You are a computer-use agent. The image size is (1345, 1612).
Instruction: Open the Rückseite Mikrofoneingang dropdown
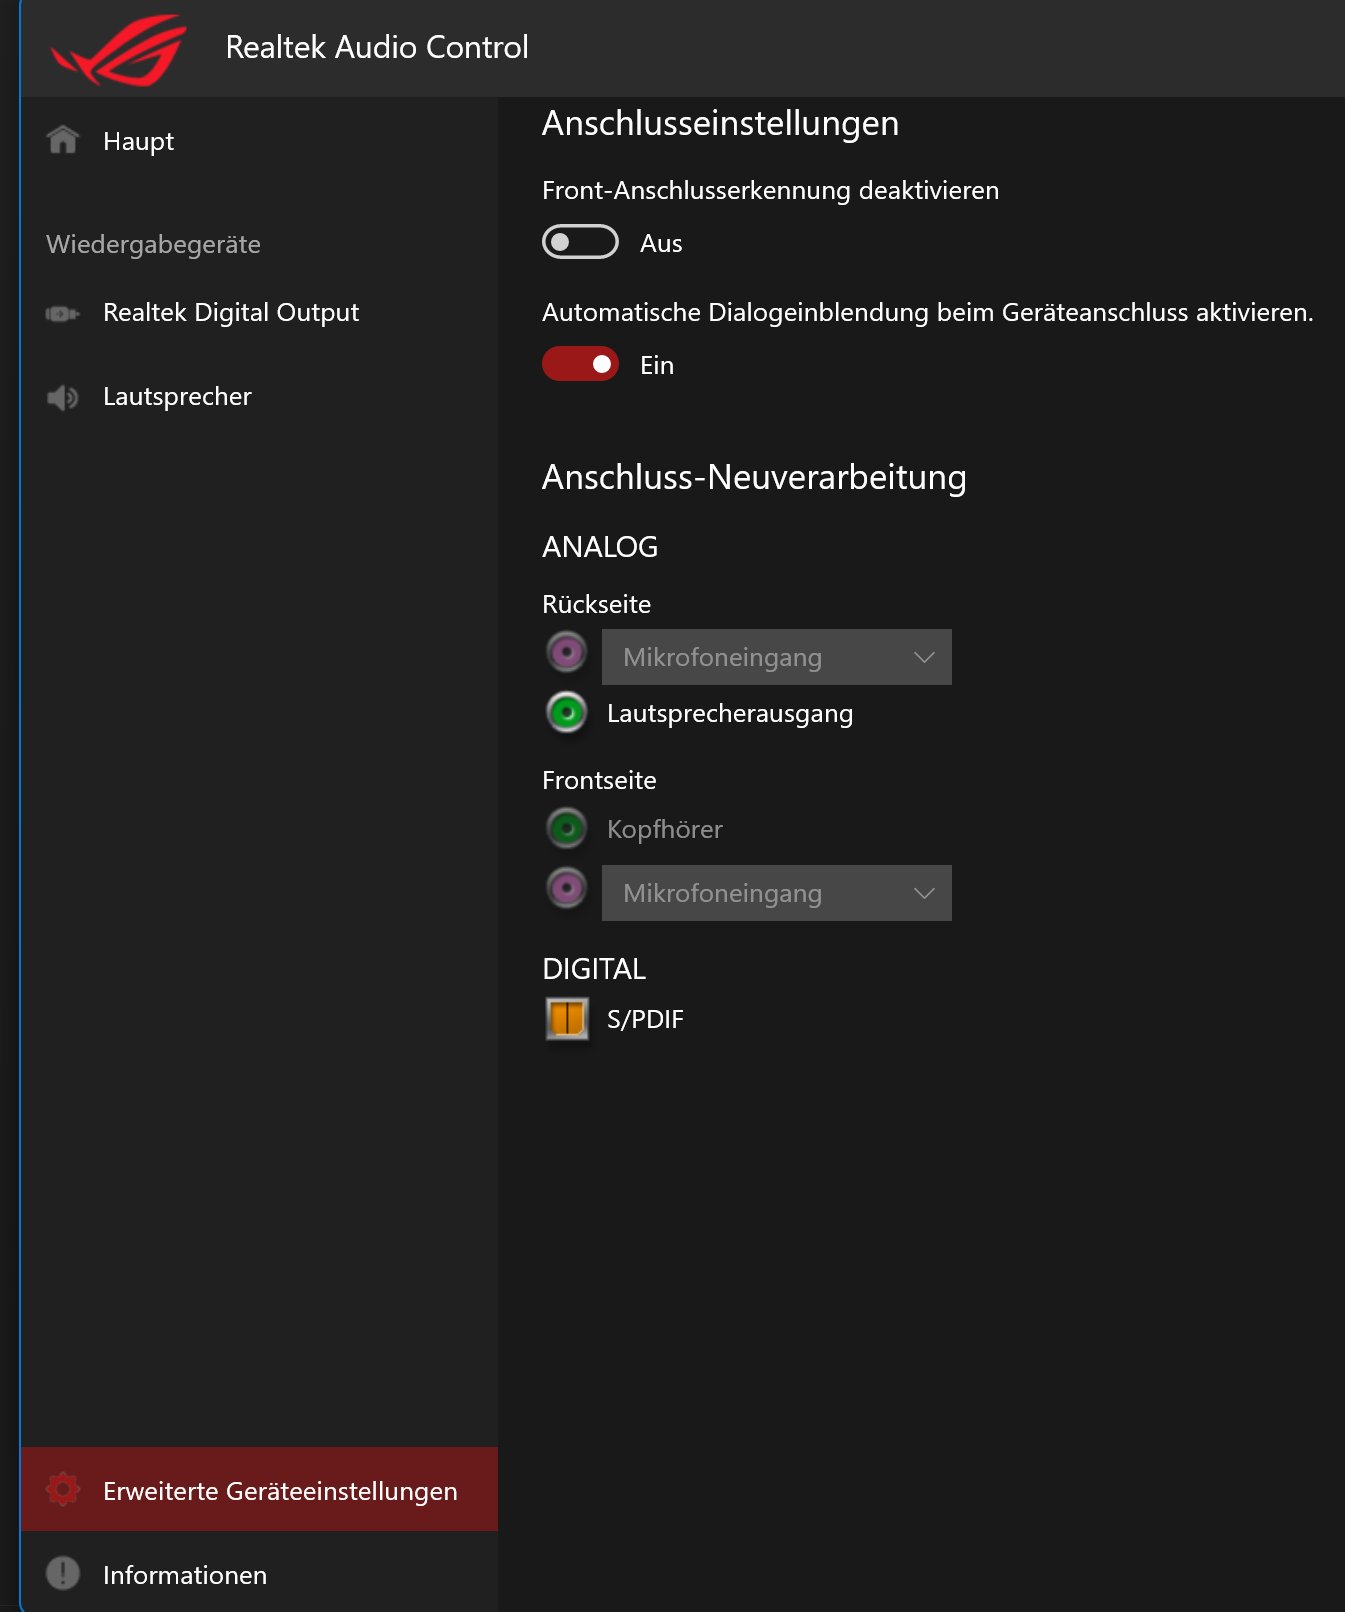pos(777,657)
